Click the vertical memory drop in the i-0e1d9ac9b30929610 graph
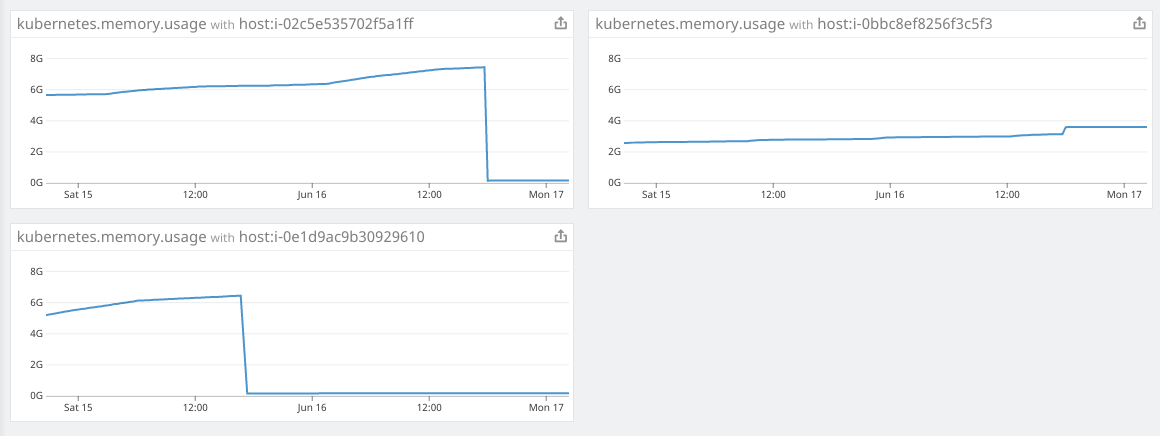Viewport: 1160px width, 436px height. tap(245, 345)
